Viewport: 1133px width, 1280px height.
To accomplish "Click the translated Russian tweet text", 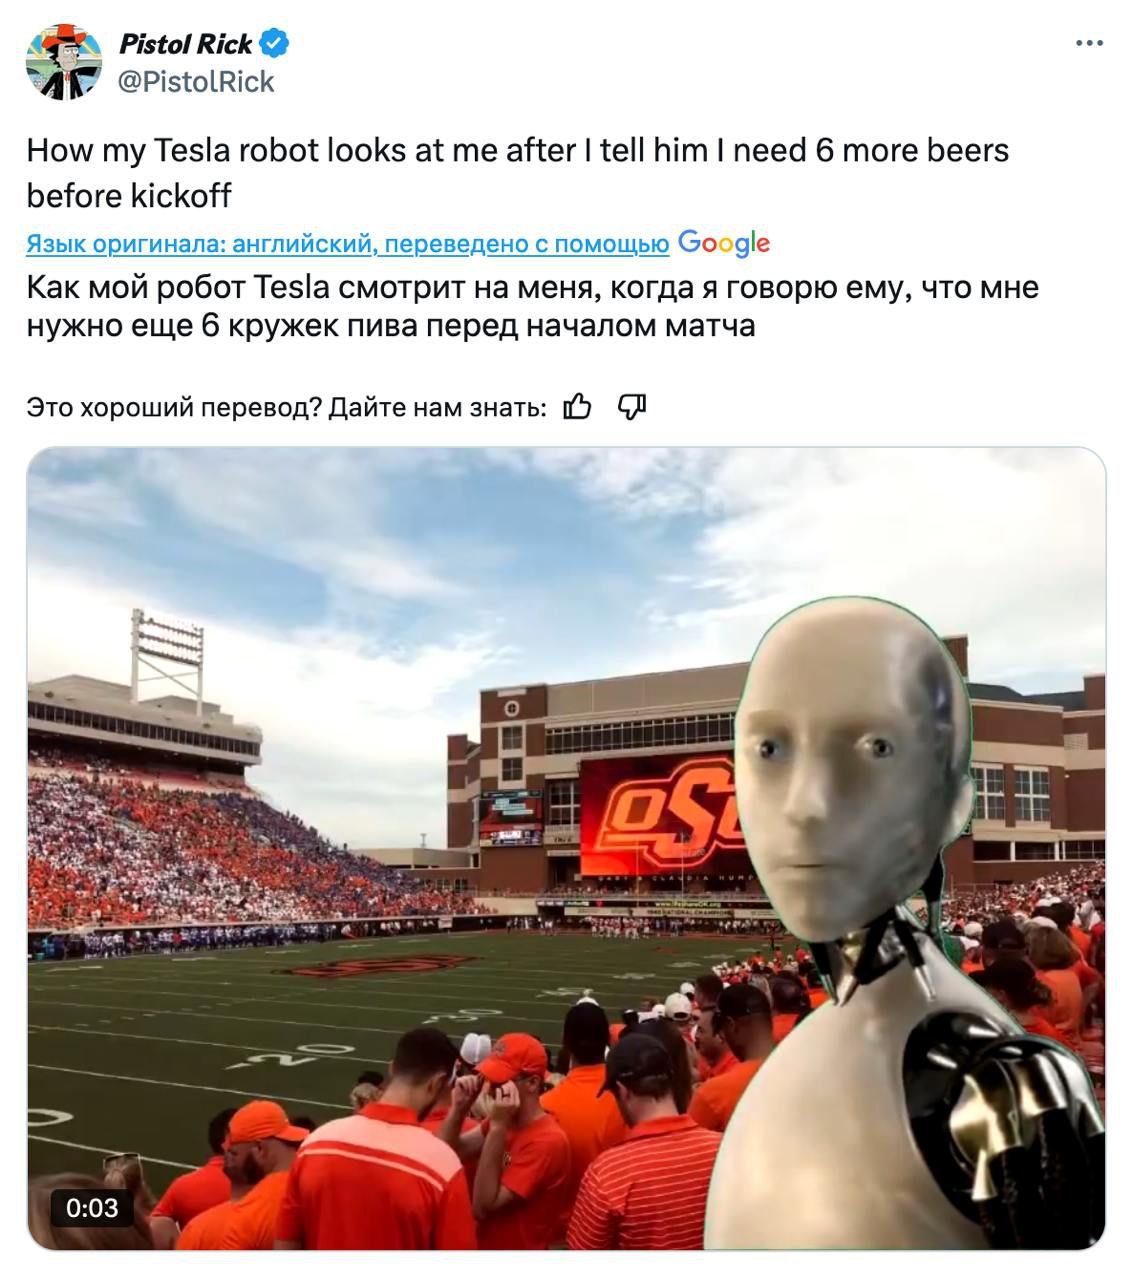I will pyautogui.click(x=532, y=306).
